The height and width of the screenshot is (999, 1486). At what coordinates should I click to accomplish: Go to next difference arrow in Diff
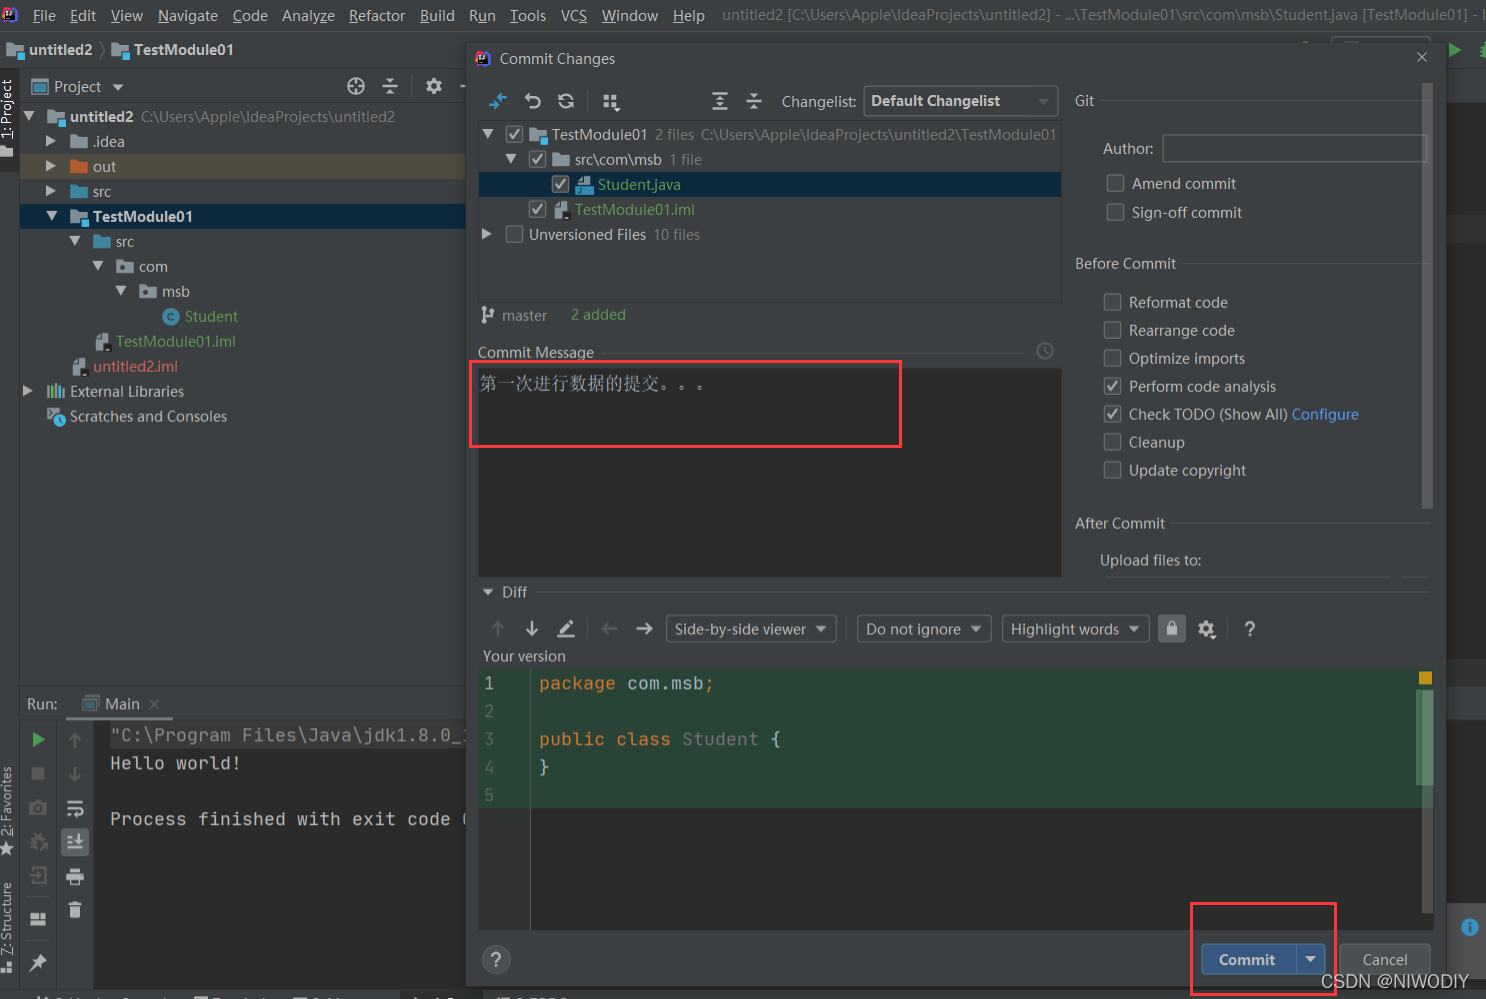(532, 628)
